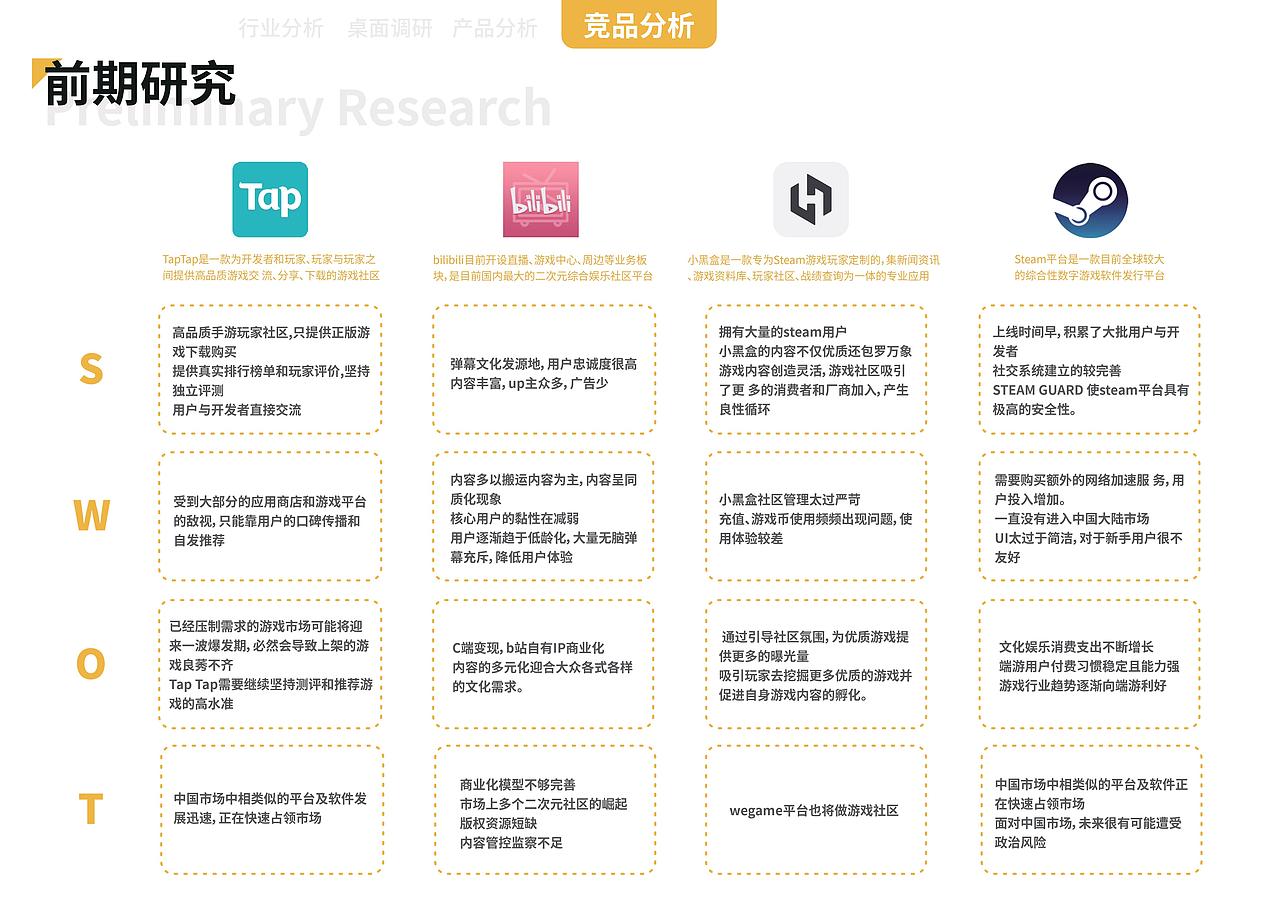
Task: Click the pink bilibili logo
Action: tap(540, 199)
